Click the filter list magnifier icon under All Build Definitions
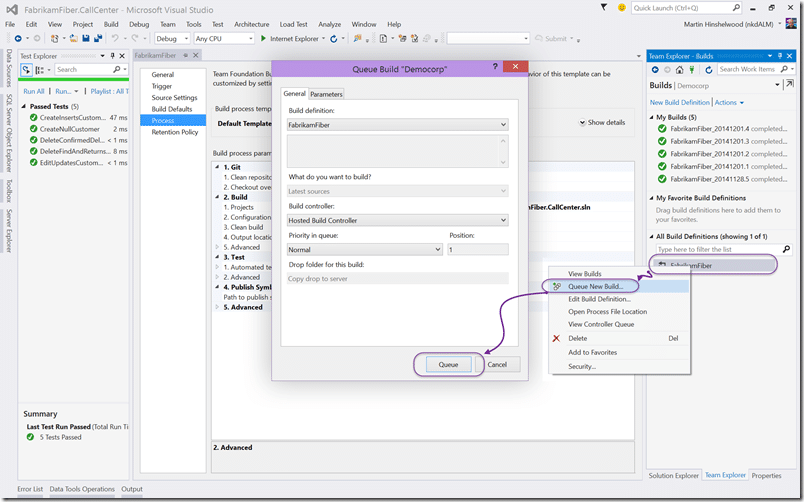Screen dimensions: 804x502 click(787, 249)
